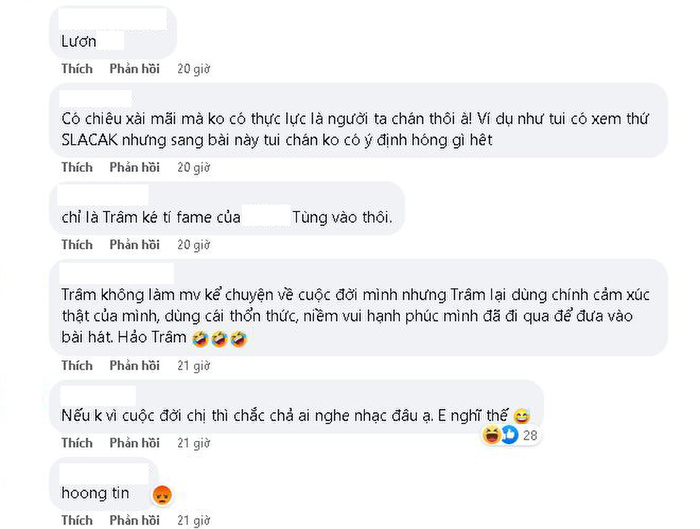The image size is (700, 529).
Task: Reply to the "Lươn" comment
Action: [135, 69]
